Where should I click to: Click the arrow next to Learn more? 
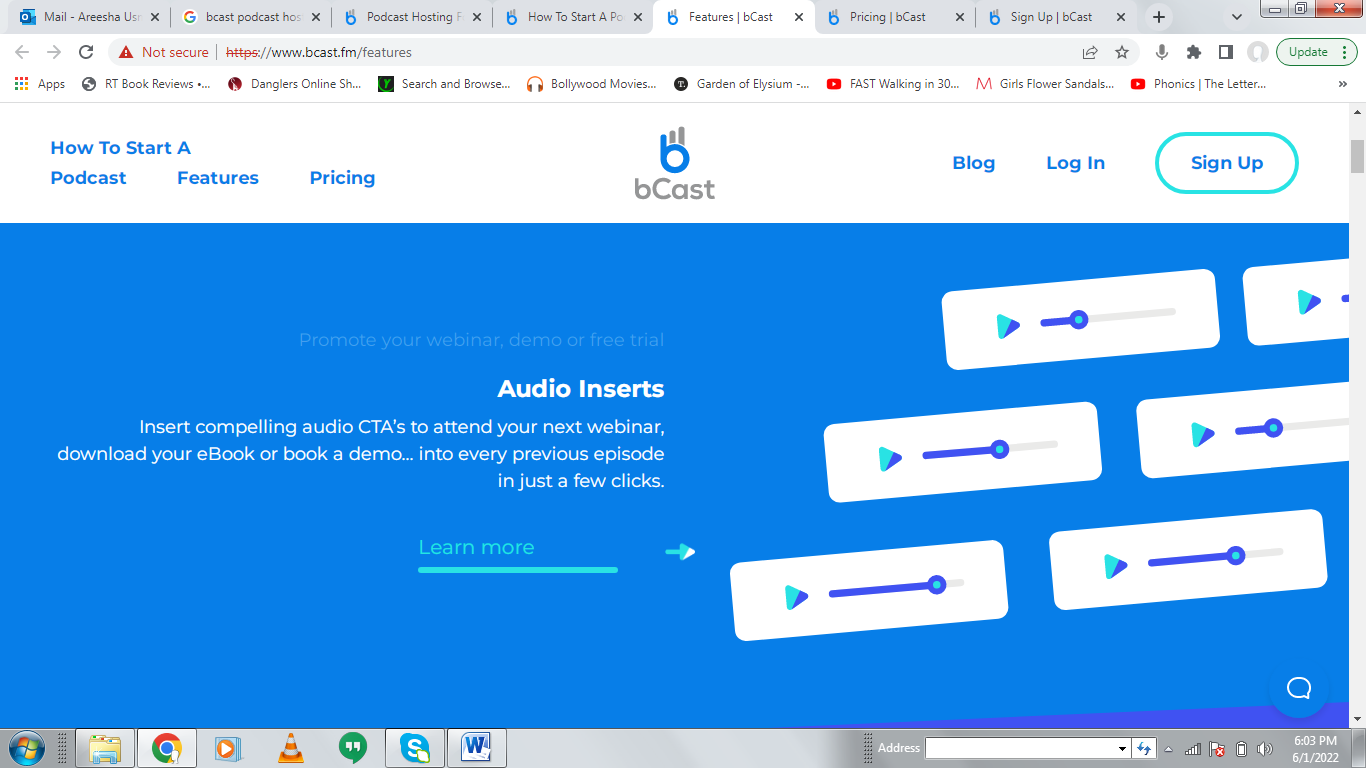[680, 551]
